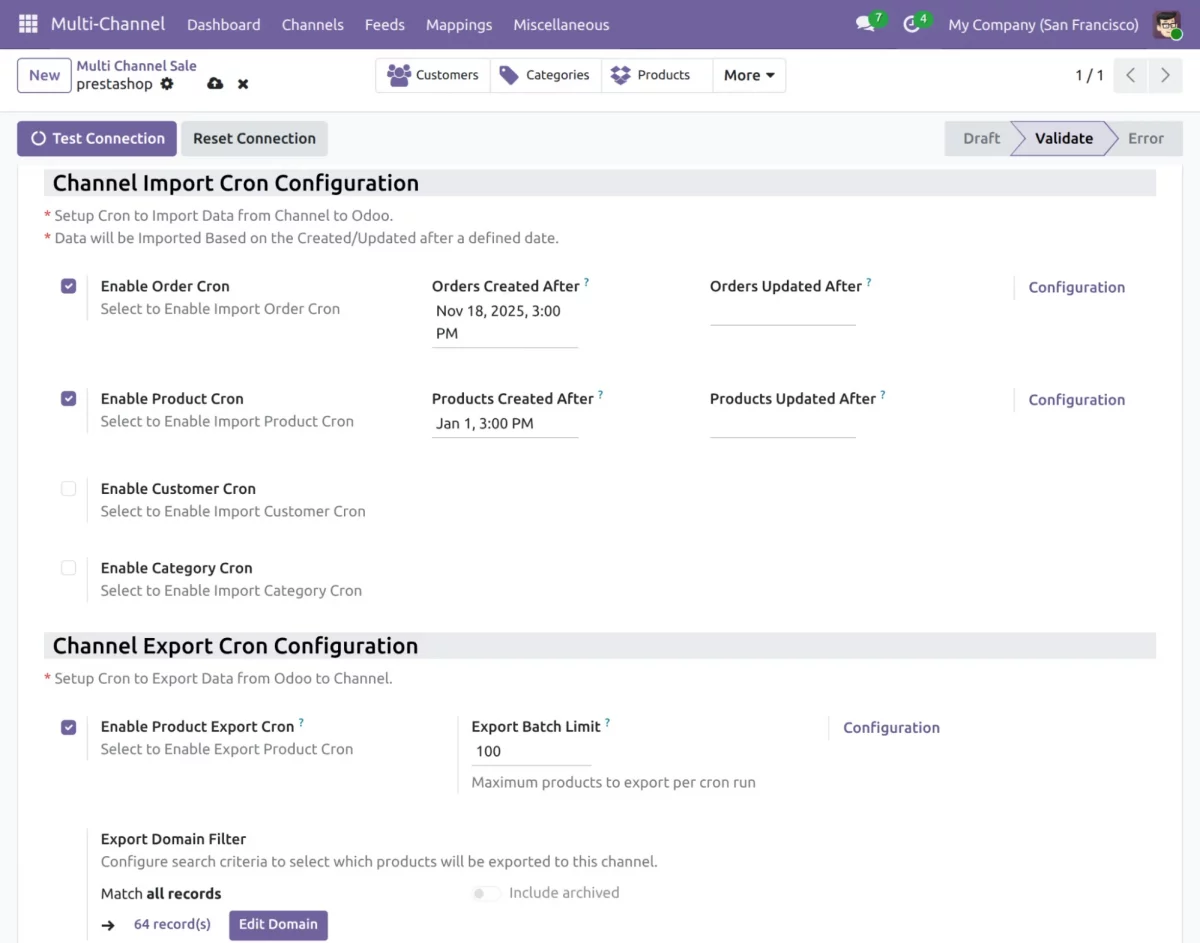Viewport: 1200px width, 943px height.
Task: Set status to Draft stage
Action: (x=978, y=139)
